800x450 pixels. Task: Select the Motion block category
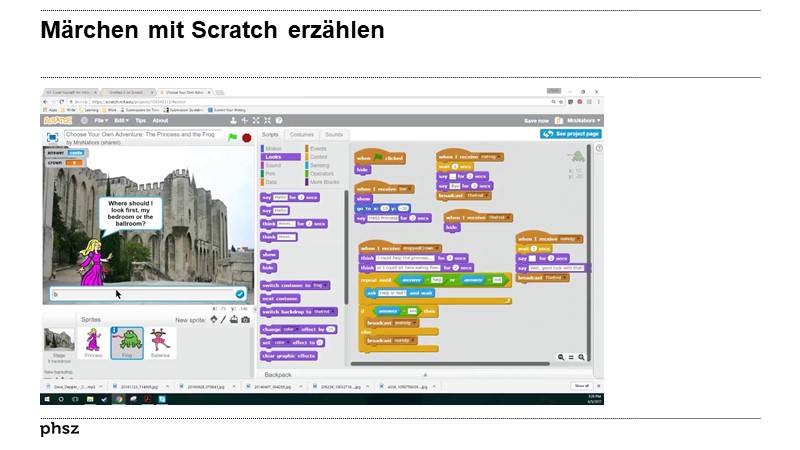click(273, 148)
